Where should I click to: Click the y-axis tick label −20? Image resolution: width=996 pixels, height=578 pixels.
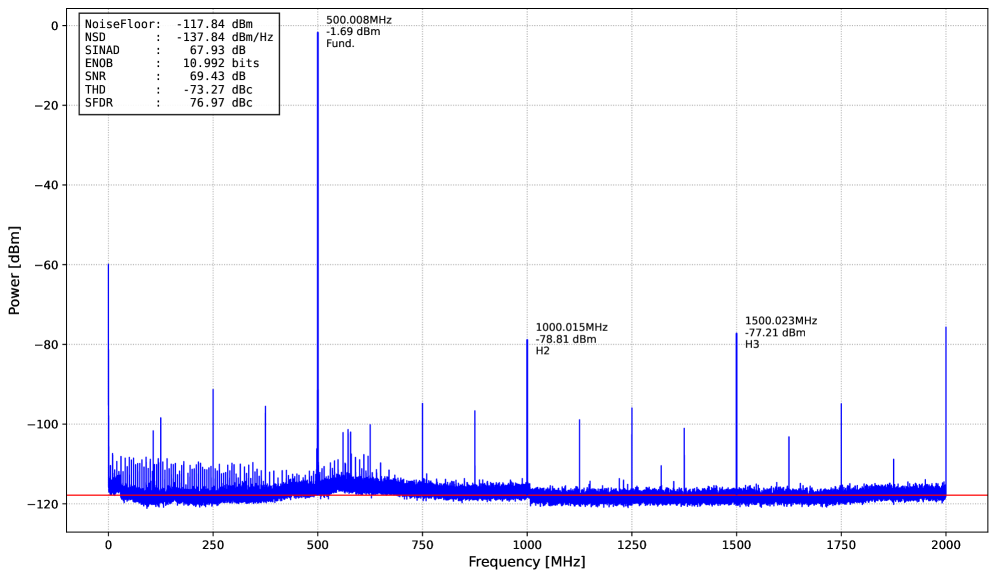click(x=46, y=105)
